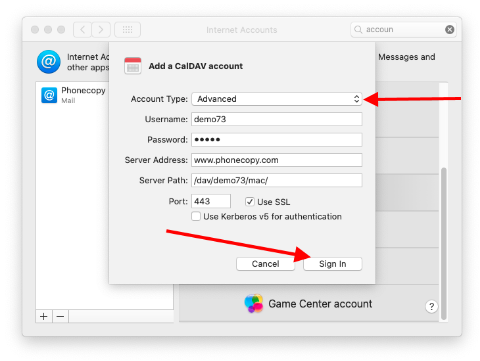Click the forward navigation arrow in toolbar
The width and height of the screenshot is (480, 361).
click(x=101, y=30)
